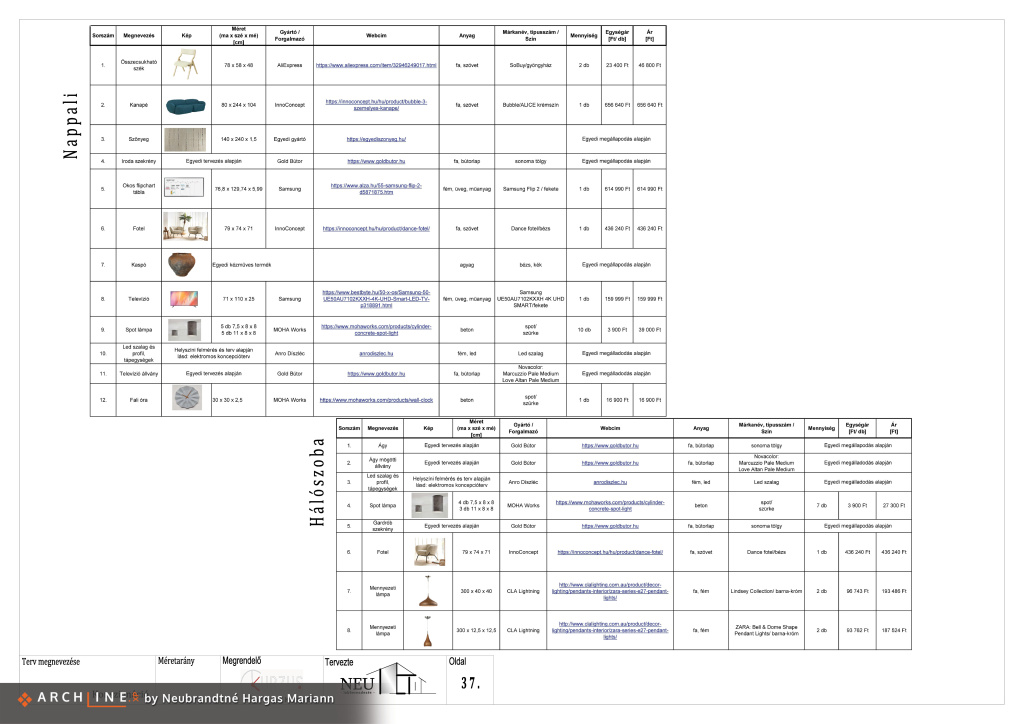Select 'Mennyiség' header in Hálószoba table

point(822,428)
